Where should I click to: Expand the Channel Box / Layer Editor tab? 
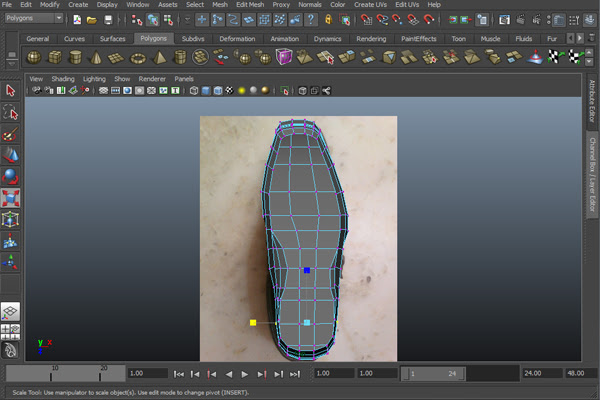[x=592, y=175]
